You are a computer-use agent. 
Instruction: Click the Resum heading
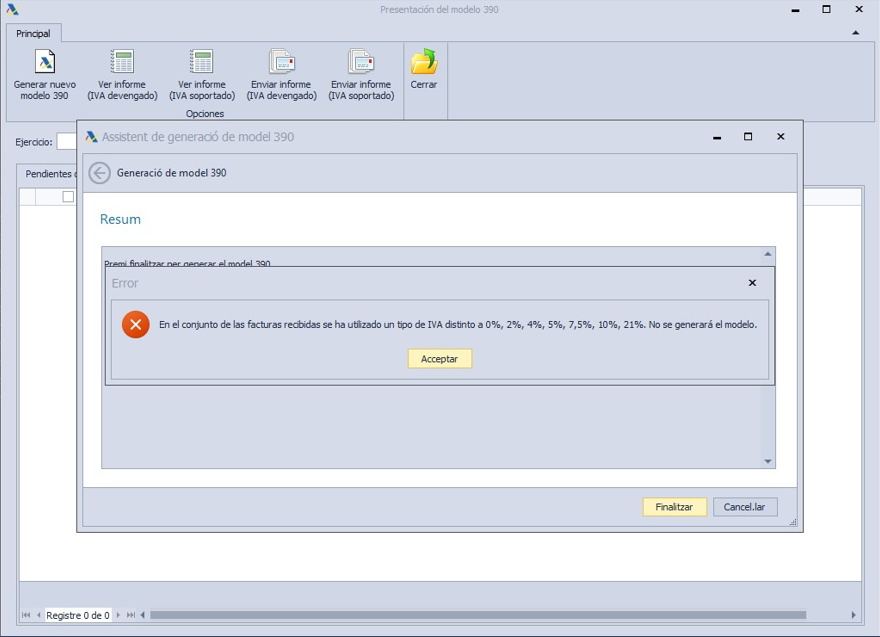[x=120, y=219]
